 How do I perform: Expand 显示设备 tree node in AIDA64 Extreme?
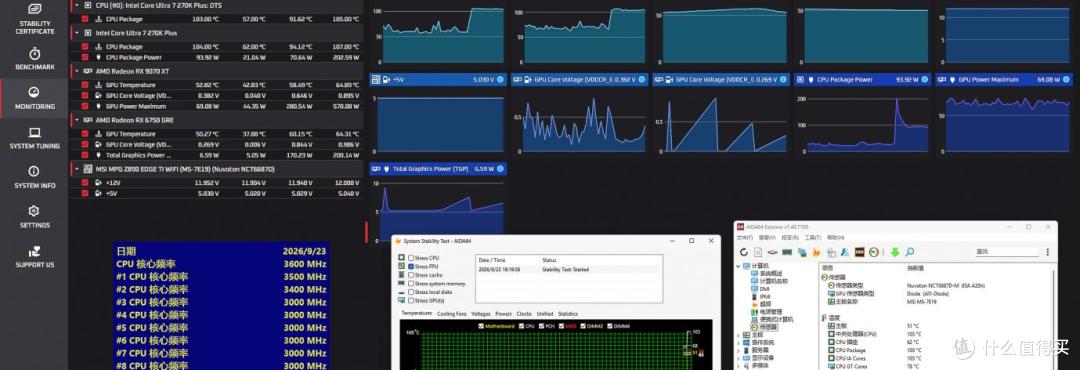(x=738, y=358)
